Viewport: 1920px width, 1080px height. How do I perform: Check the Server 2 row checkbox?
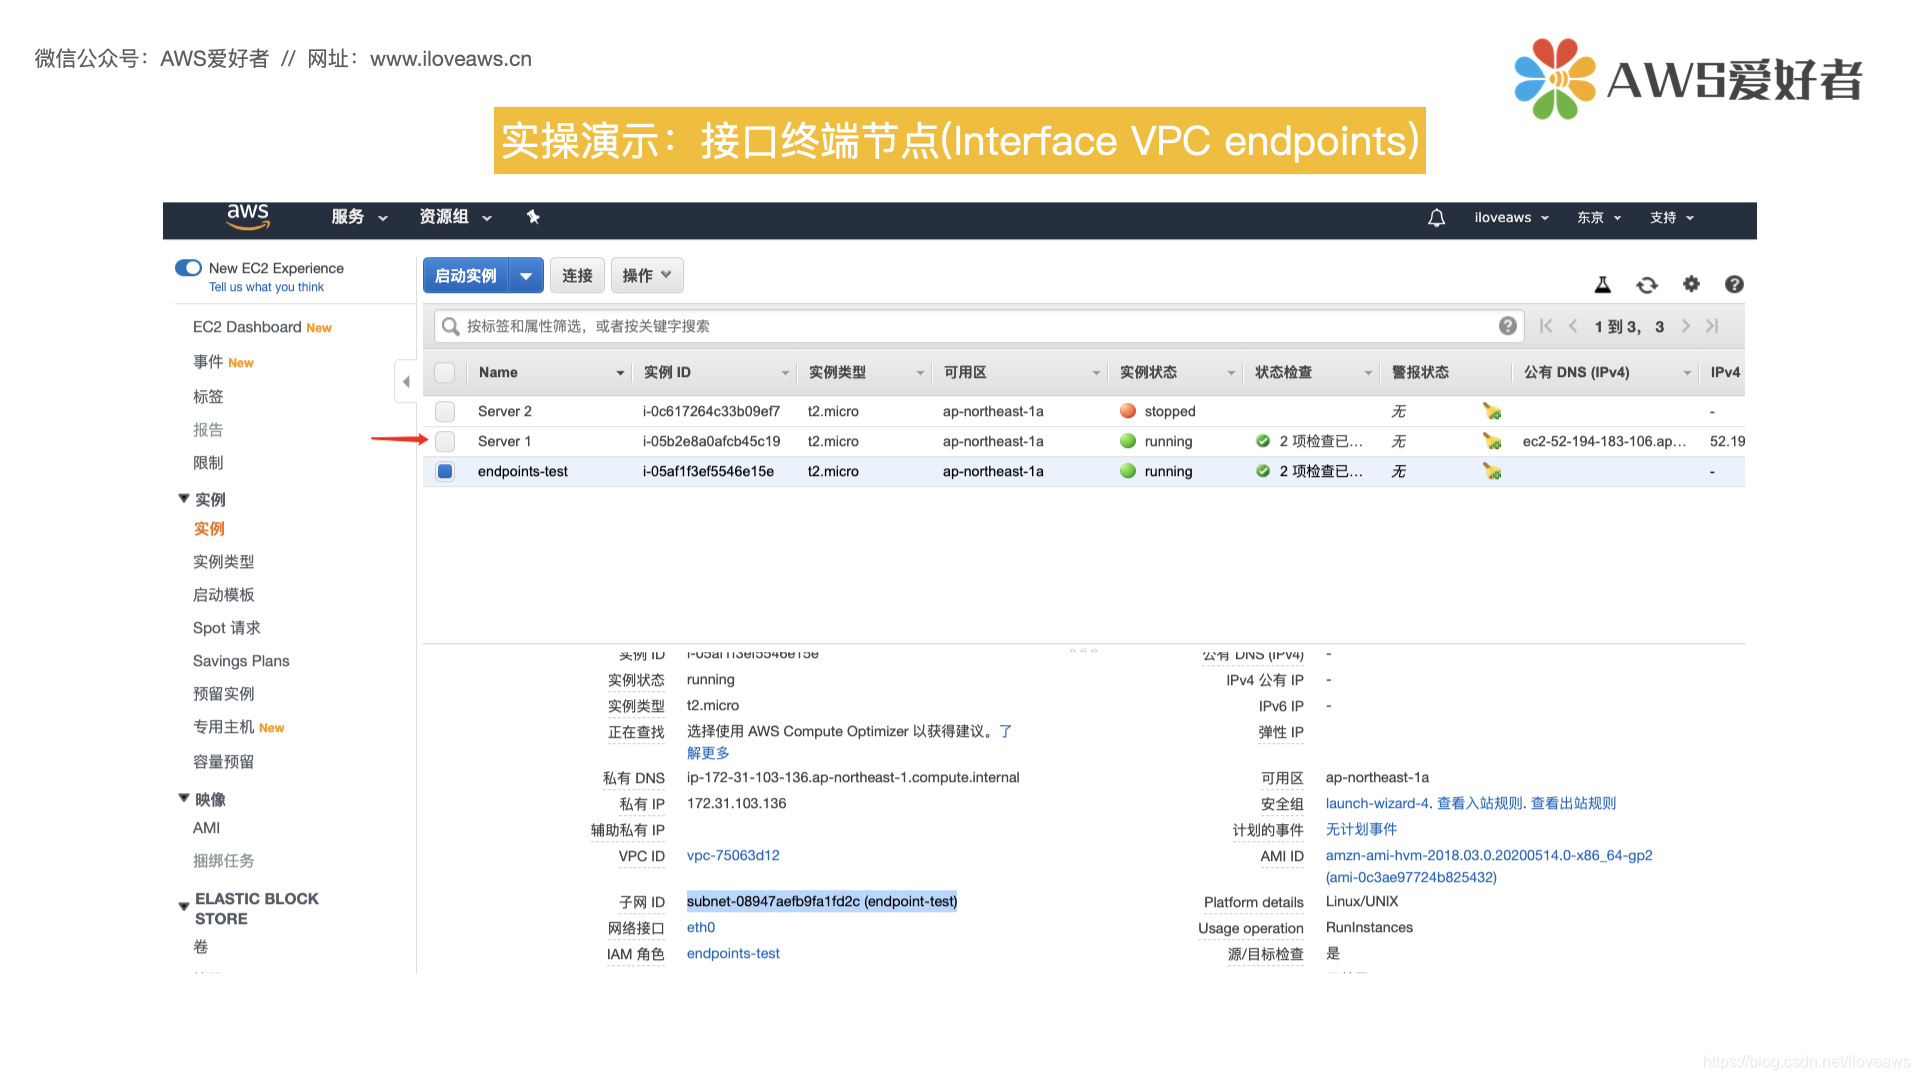click(x=445, y=411)
